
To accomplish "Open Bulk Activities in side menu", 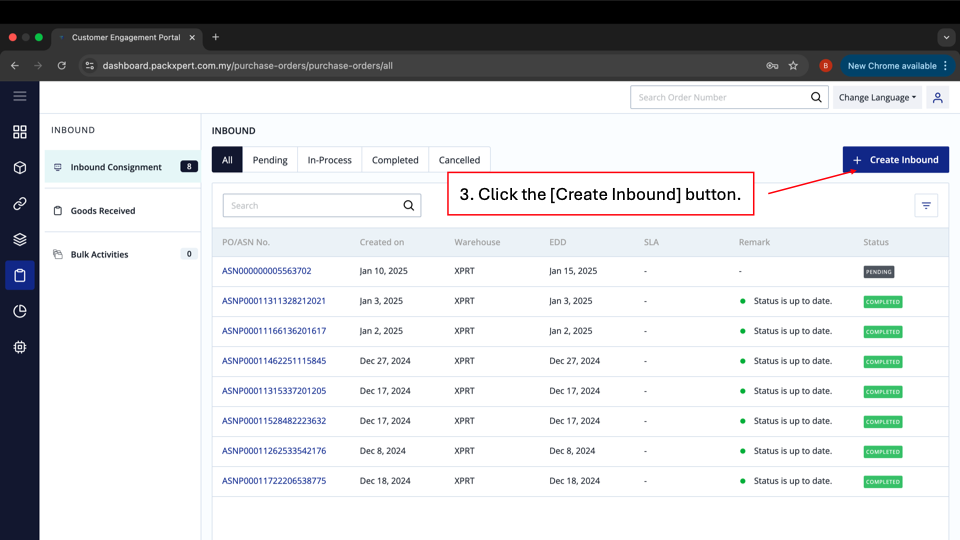I will tap(122, 254).
